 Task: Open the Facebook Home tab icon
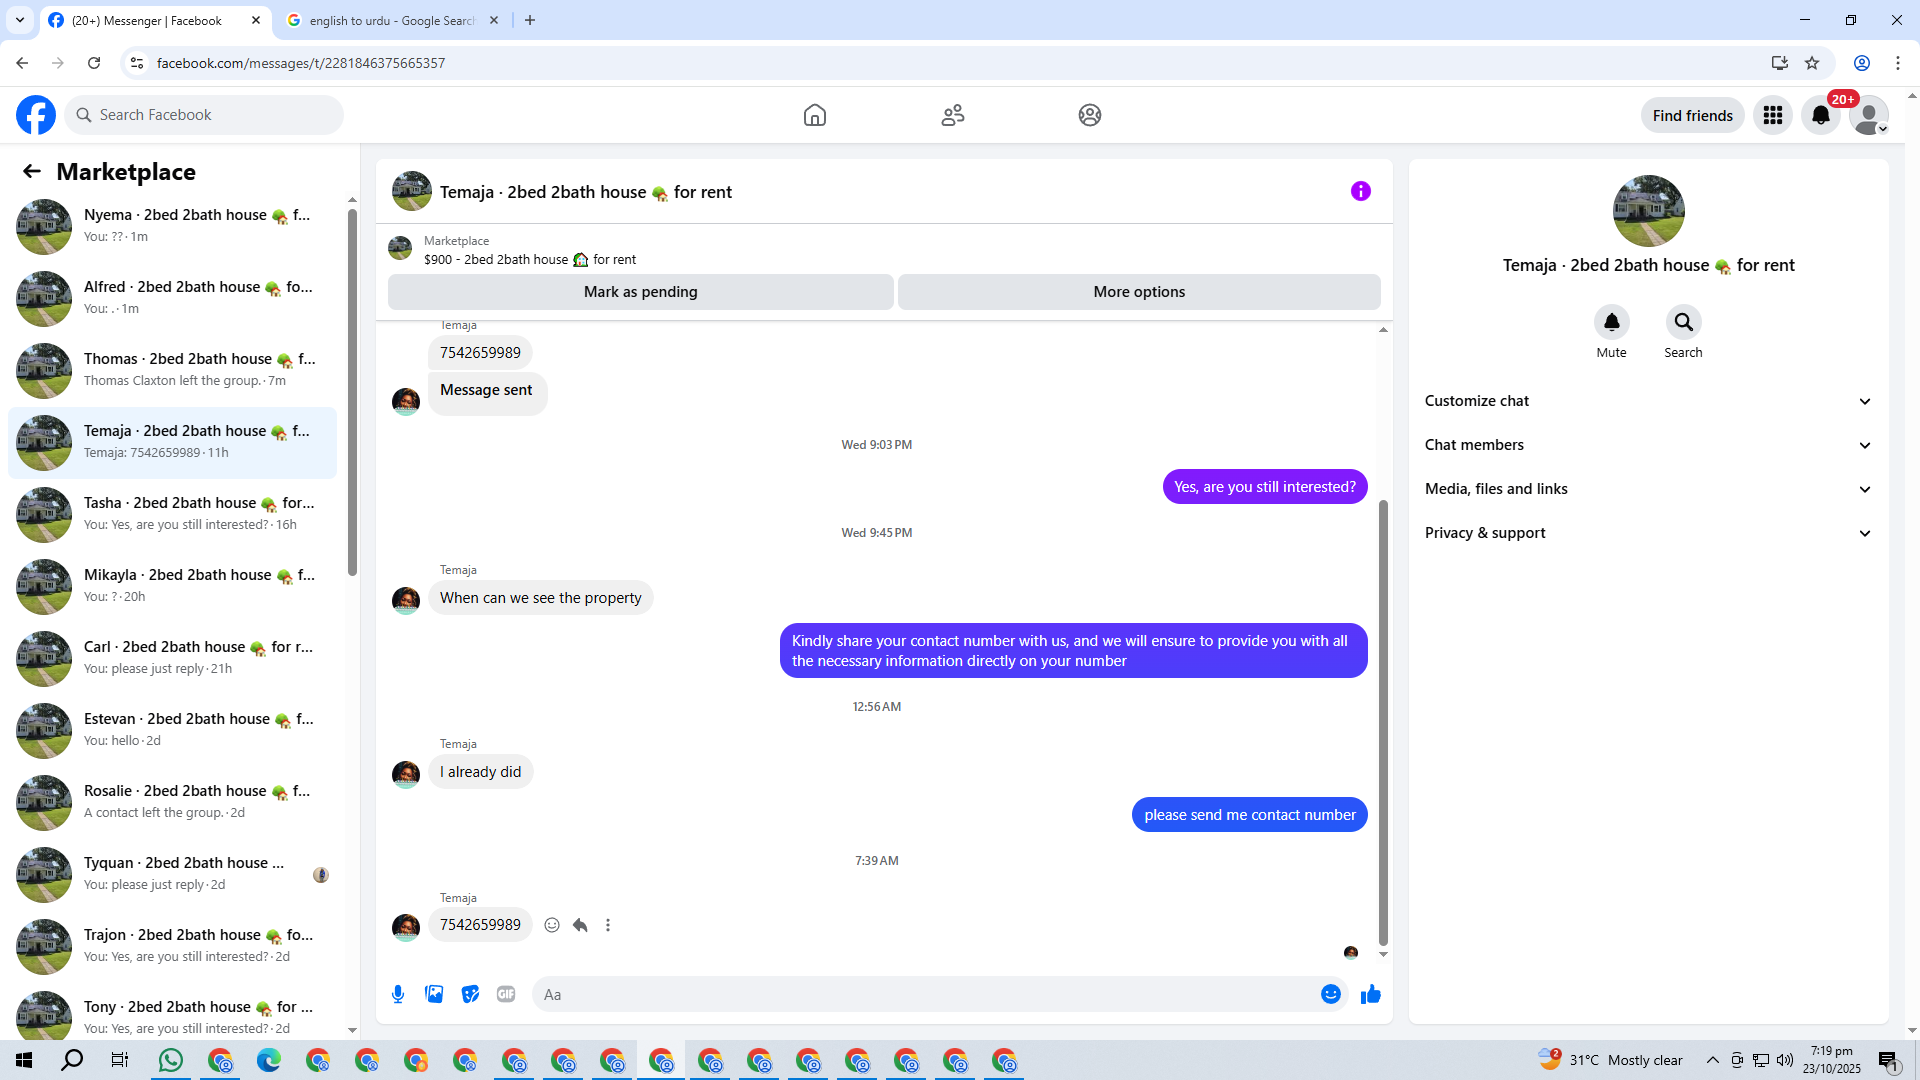[814, 115]
